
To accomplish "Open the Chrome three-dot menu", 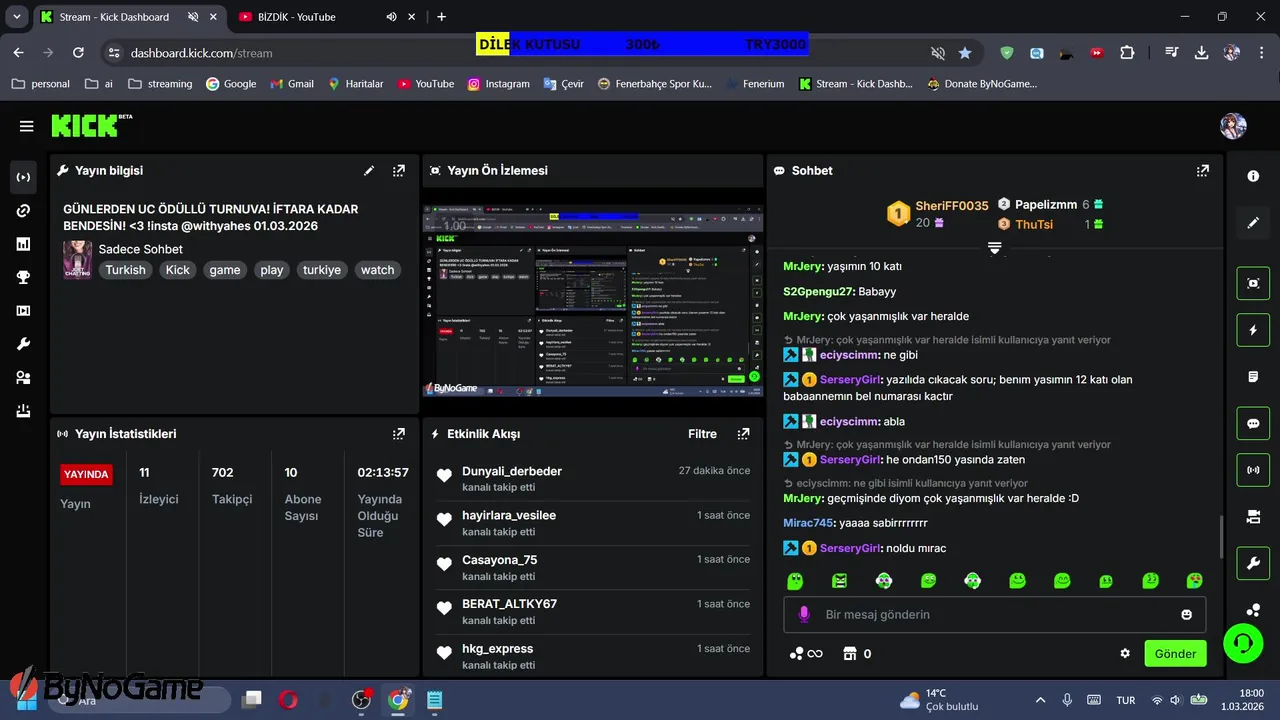I will pos(1262,53).
